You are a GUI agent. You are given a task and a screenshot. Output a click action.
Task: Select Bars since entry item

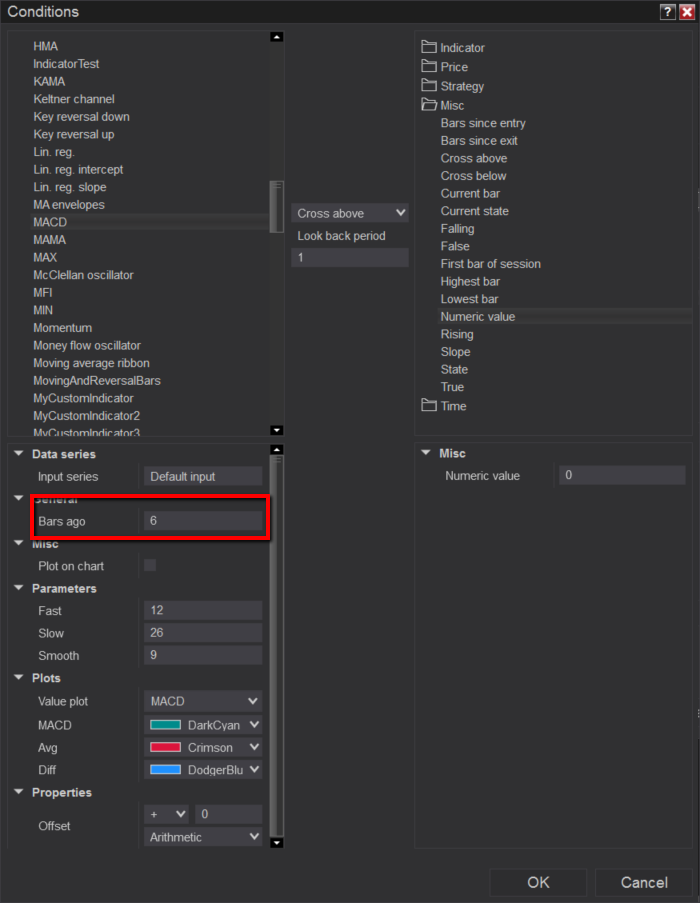(x=483, y=123)
